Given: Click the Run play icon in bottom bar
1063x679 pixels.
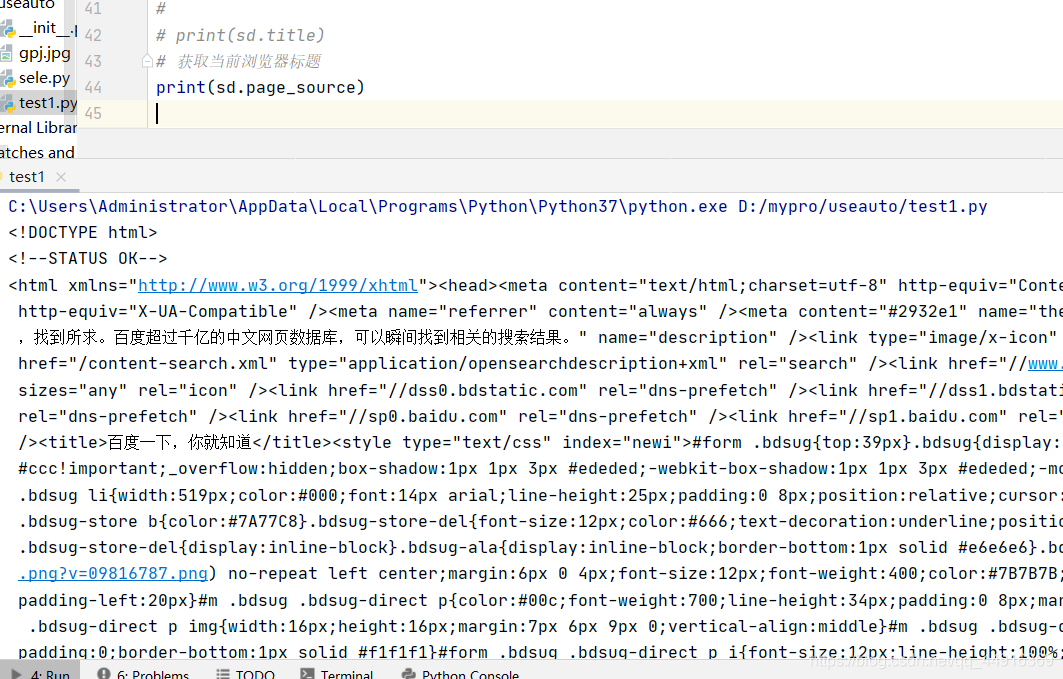Looking at the screenshot, I should (x=16, y=674).
